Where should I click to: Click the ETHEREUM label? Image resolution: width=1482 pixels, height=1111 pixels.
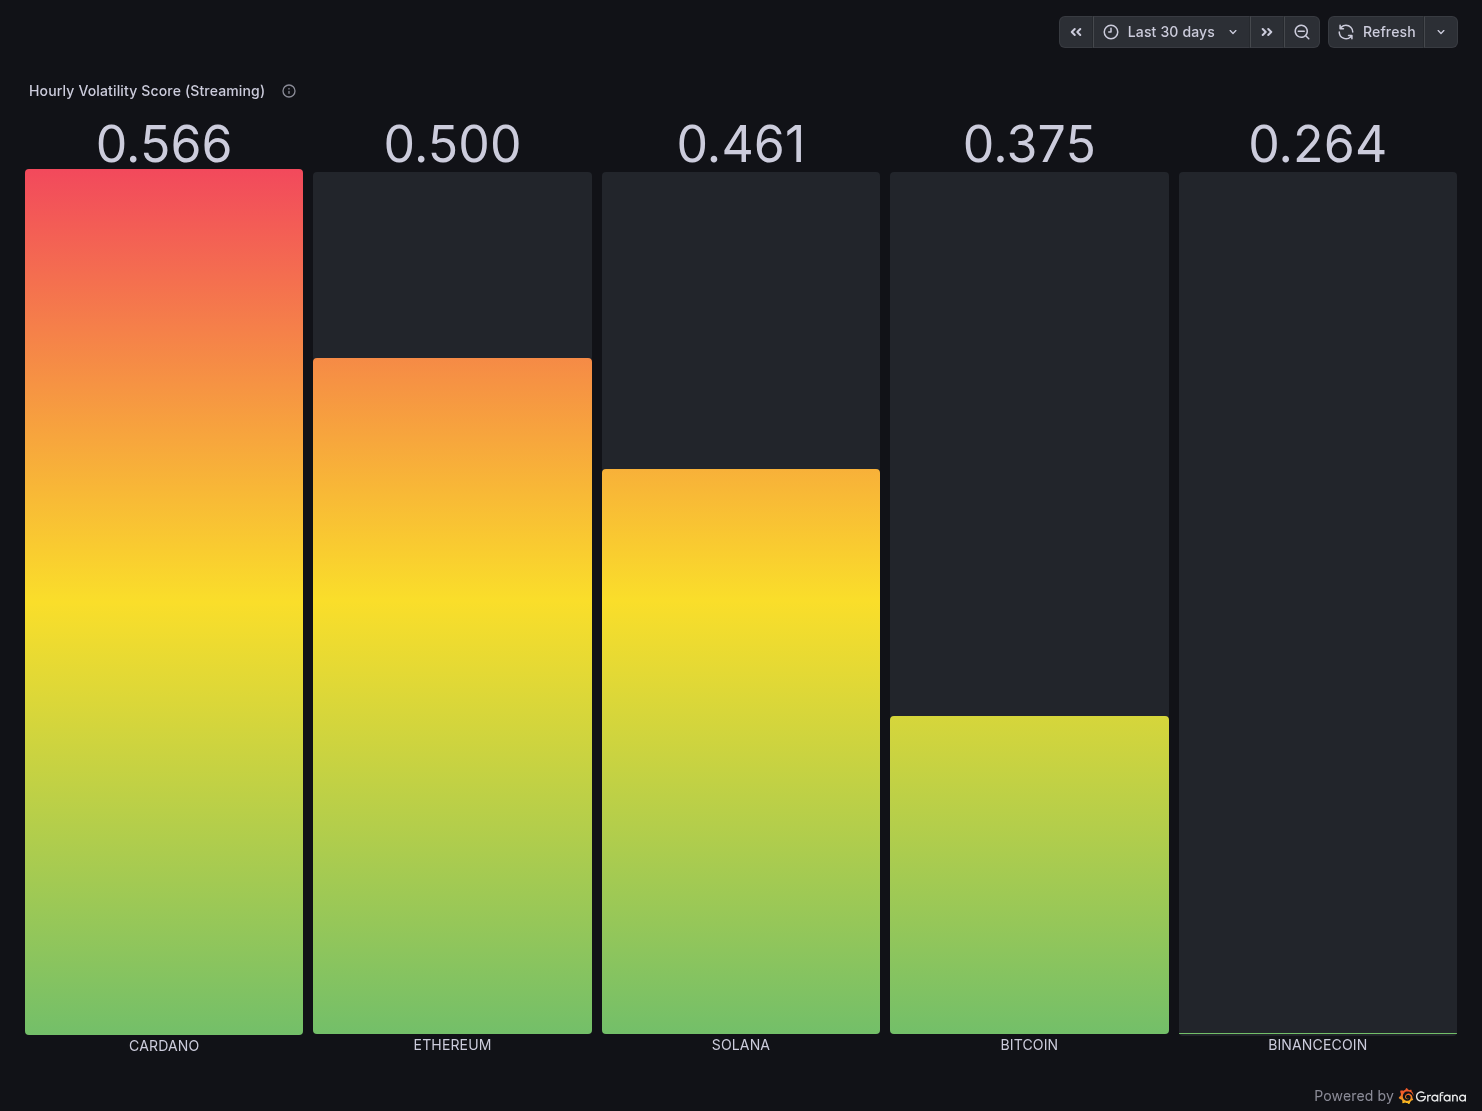[x=452, y=1045]
